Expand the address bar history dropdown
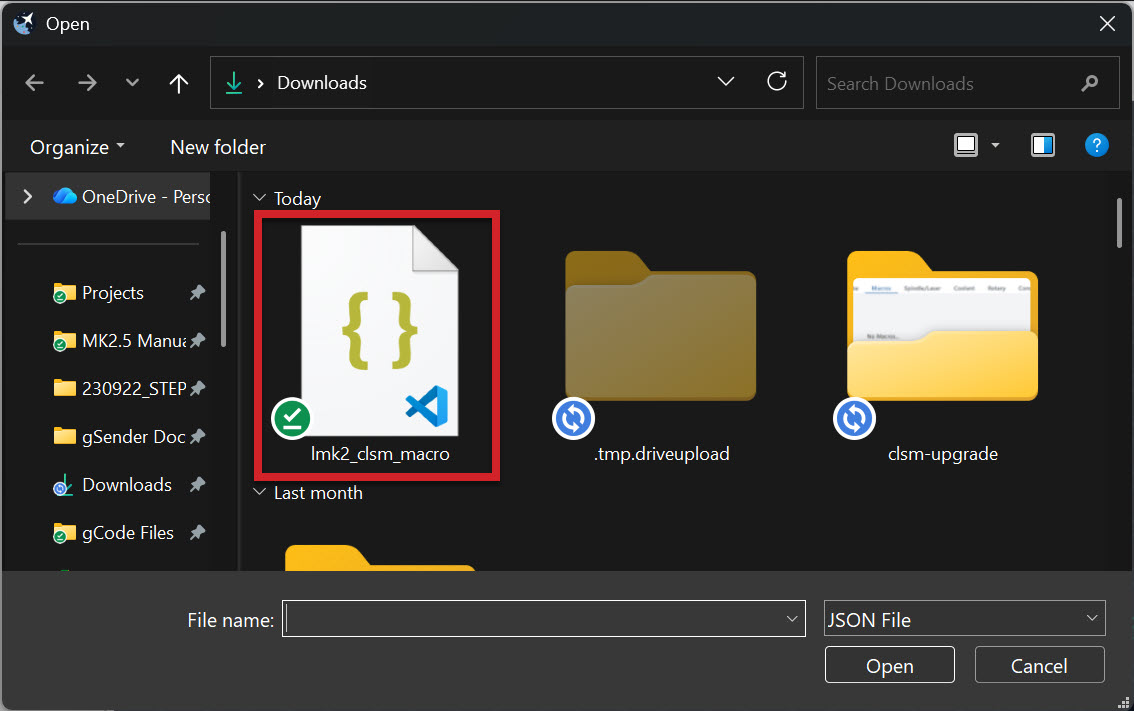 [x=727, y=82]
